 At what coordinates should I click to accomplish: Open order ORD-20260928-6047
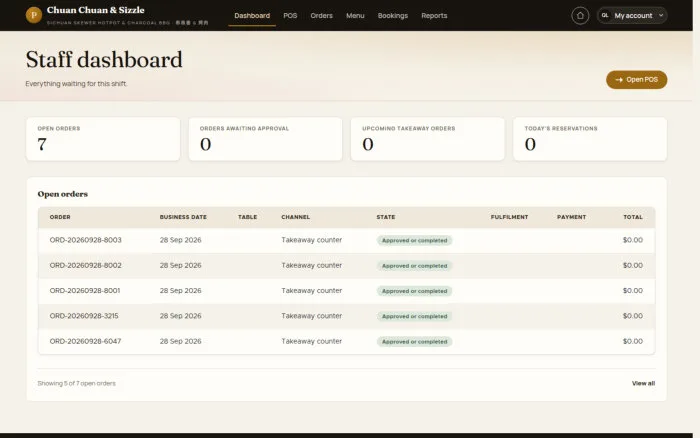(x=85, y=341)
